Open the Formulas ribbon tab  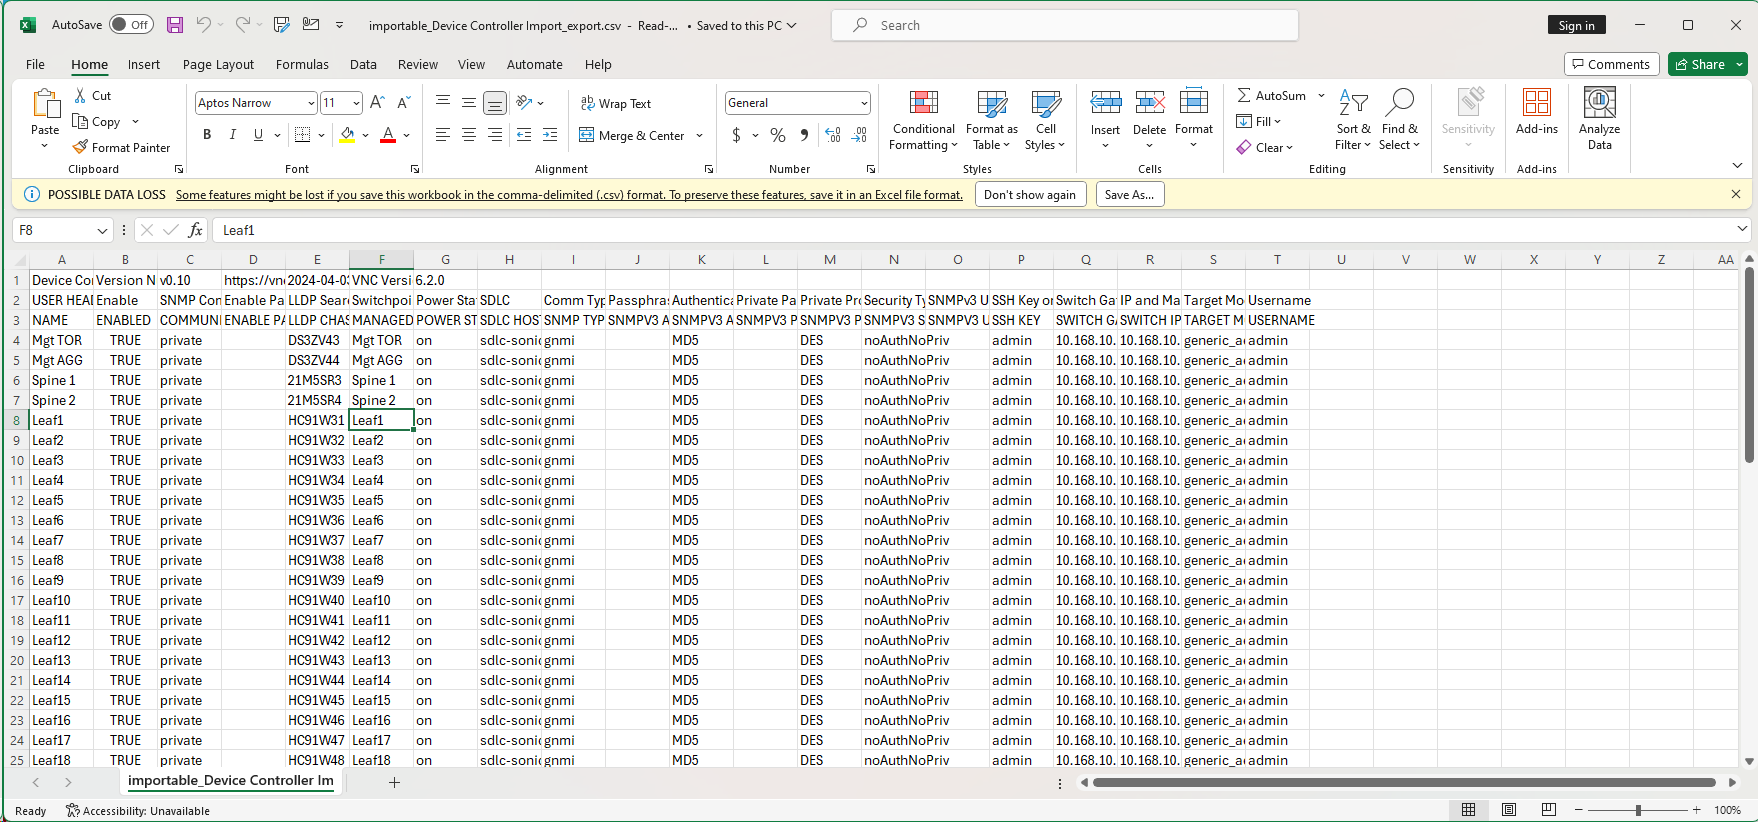tap(302, 64)
